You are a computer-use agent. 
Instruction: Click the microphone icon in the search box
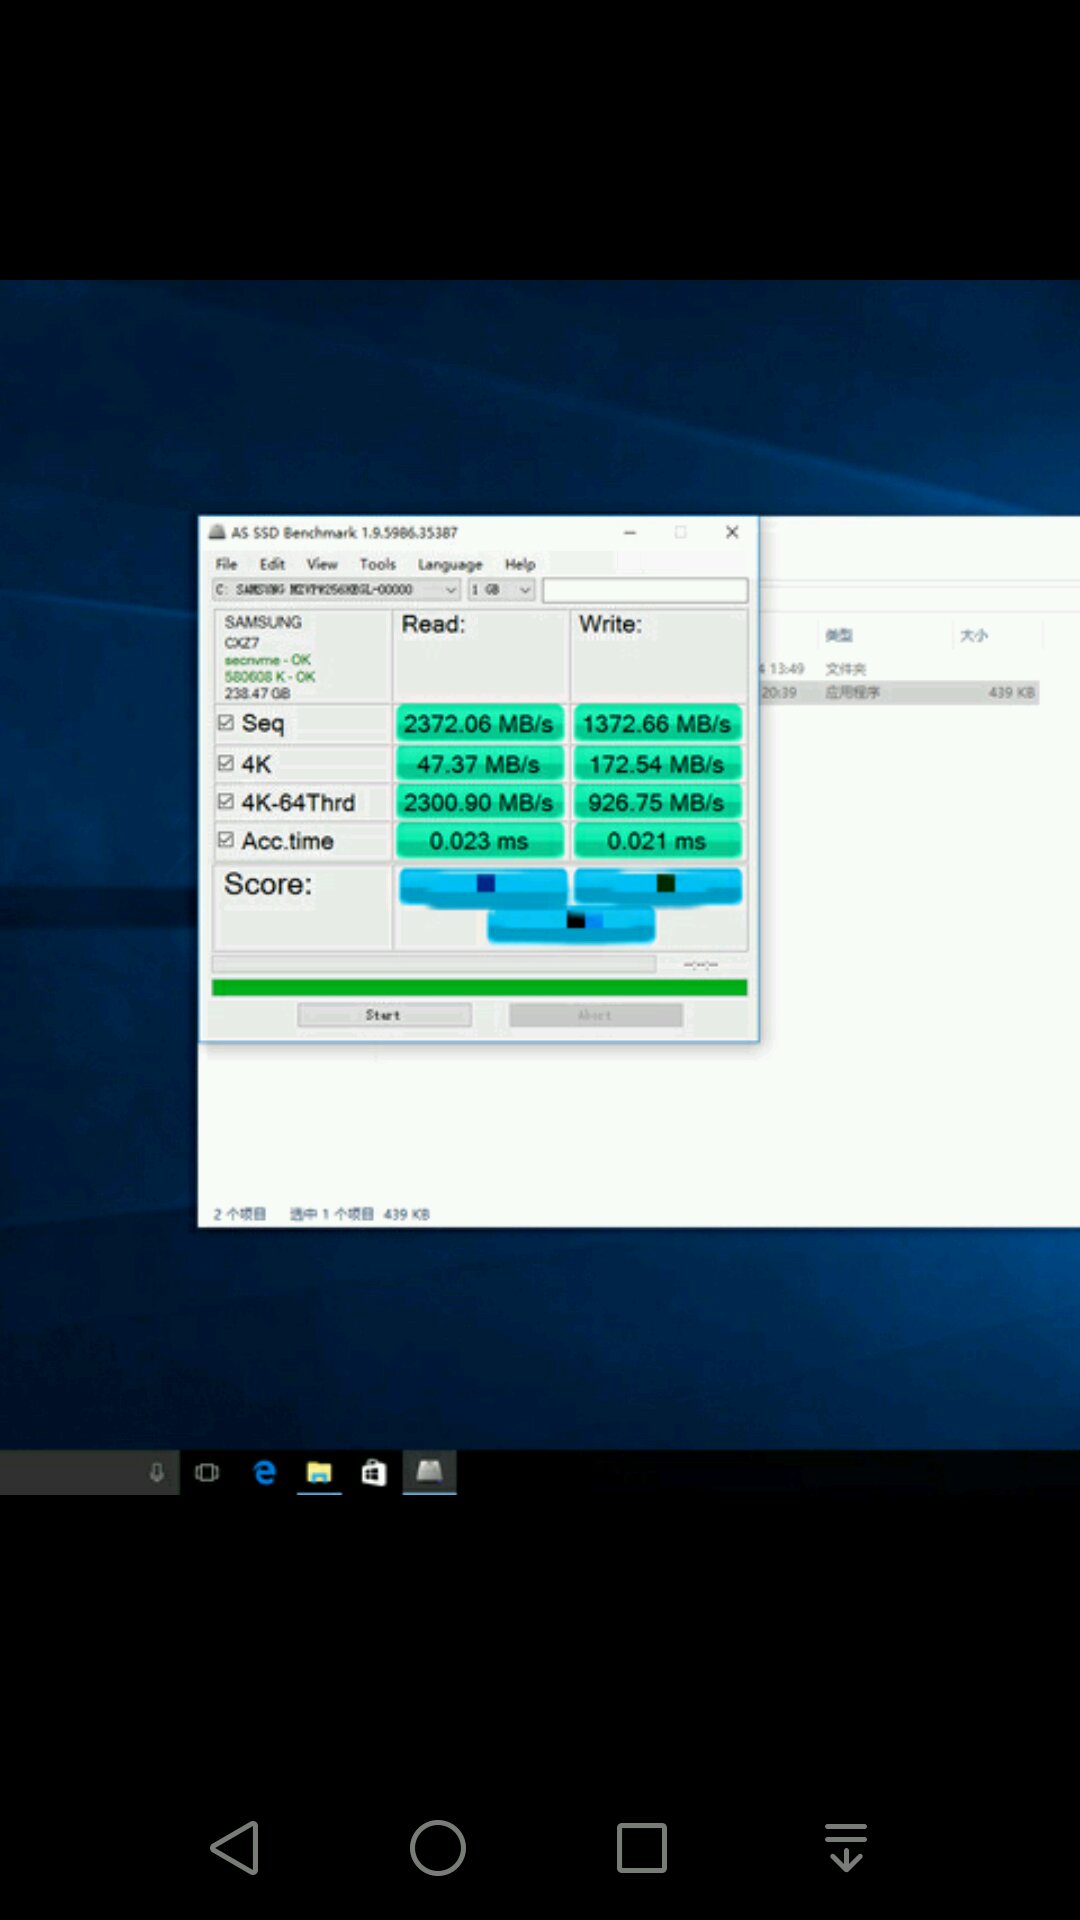click(x=156, y=1472)
